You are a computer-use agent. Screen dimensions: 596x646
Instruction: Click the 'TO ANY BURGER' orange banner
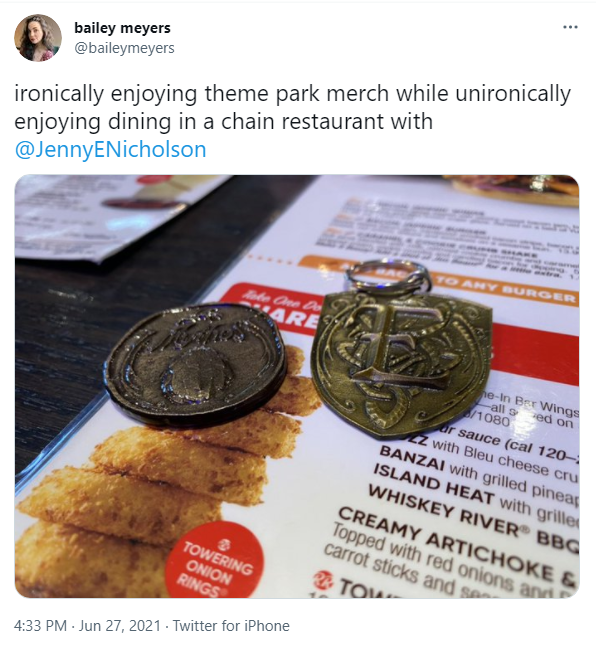(x=505, y=290)
